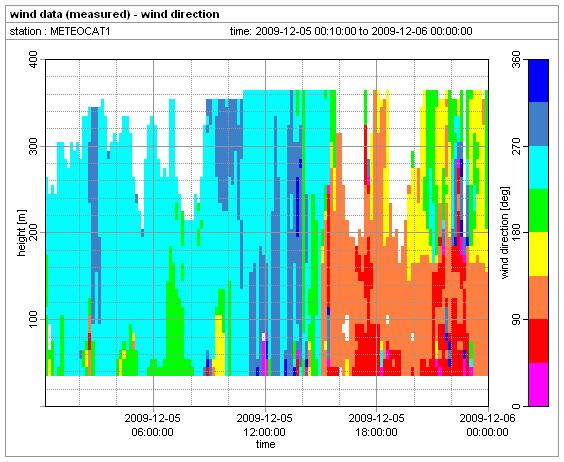Click the 'wind direction [deg]' axis label
The height and width of the screenshot is (462, 564).
tap(505, 232)
